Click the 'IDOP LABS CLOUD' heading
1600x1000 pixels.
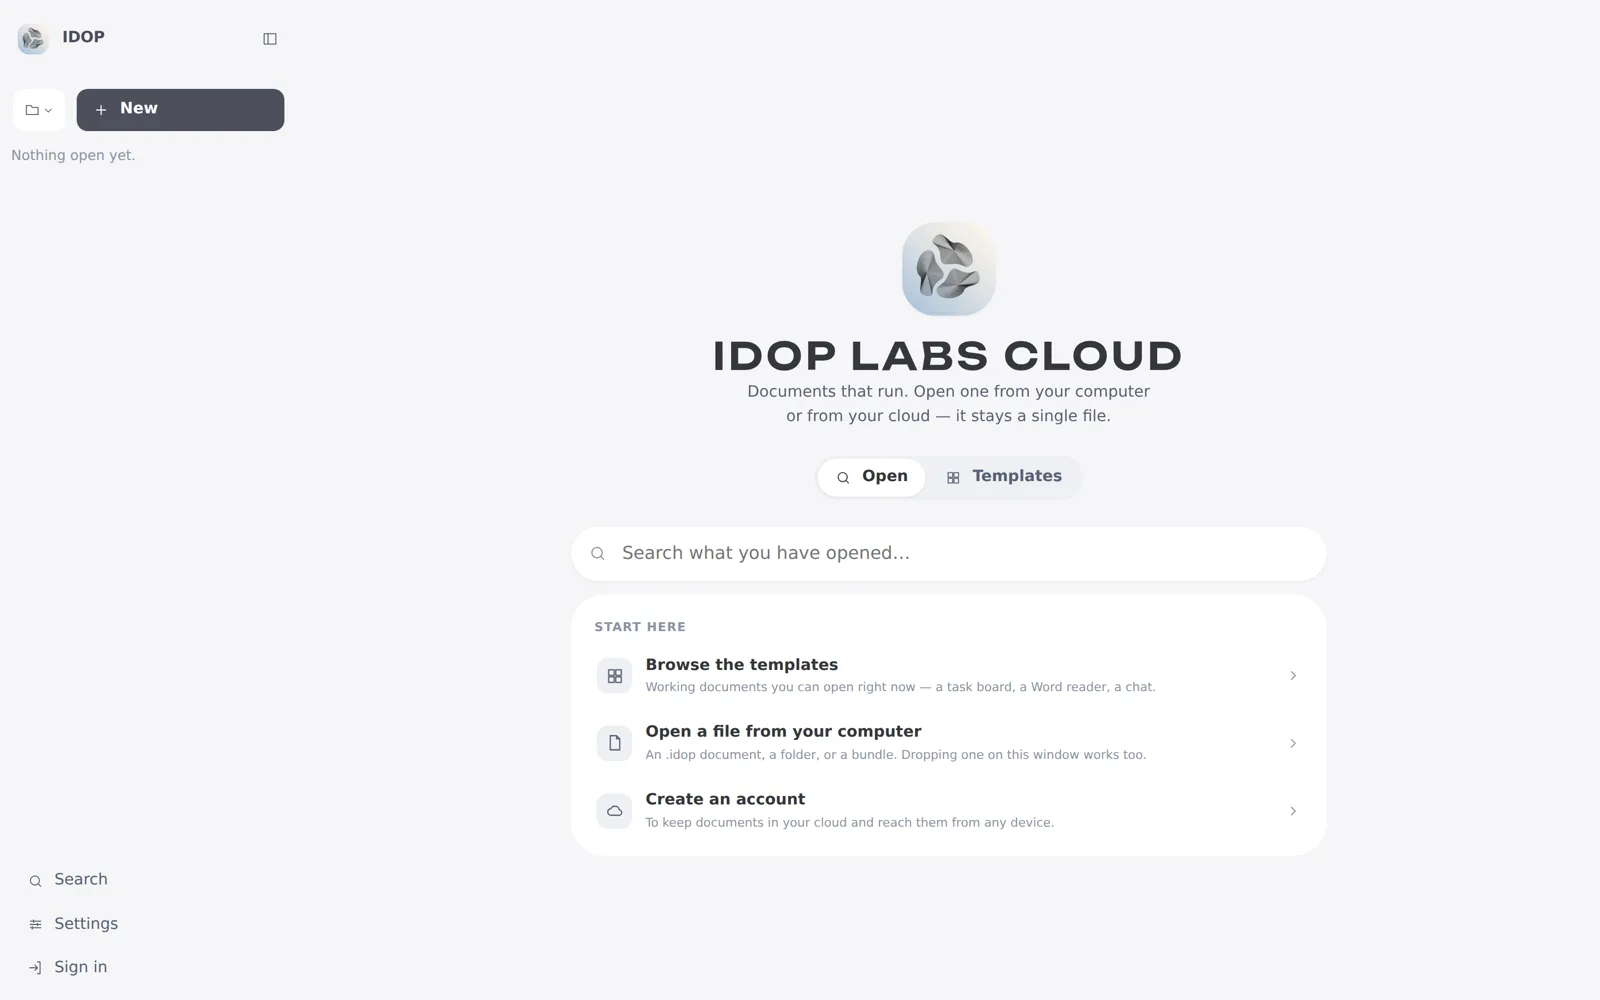click(947, 356)
